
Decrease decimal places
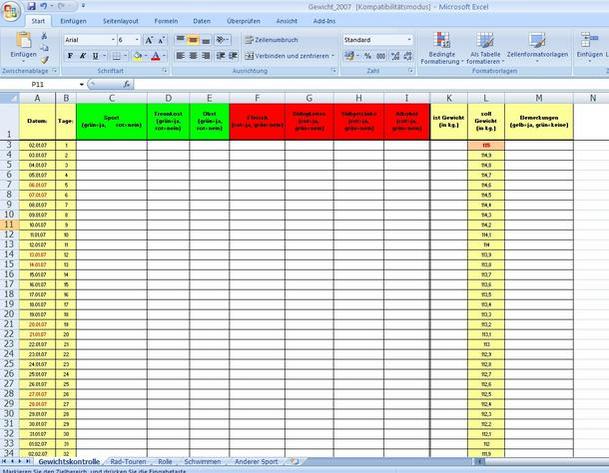pyautogui.click(x=408, y=56)
